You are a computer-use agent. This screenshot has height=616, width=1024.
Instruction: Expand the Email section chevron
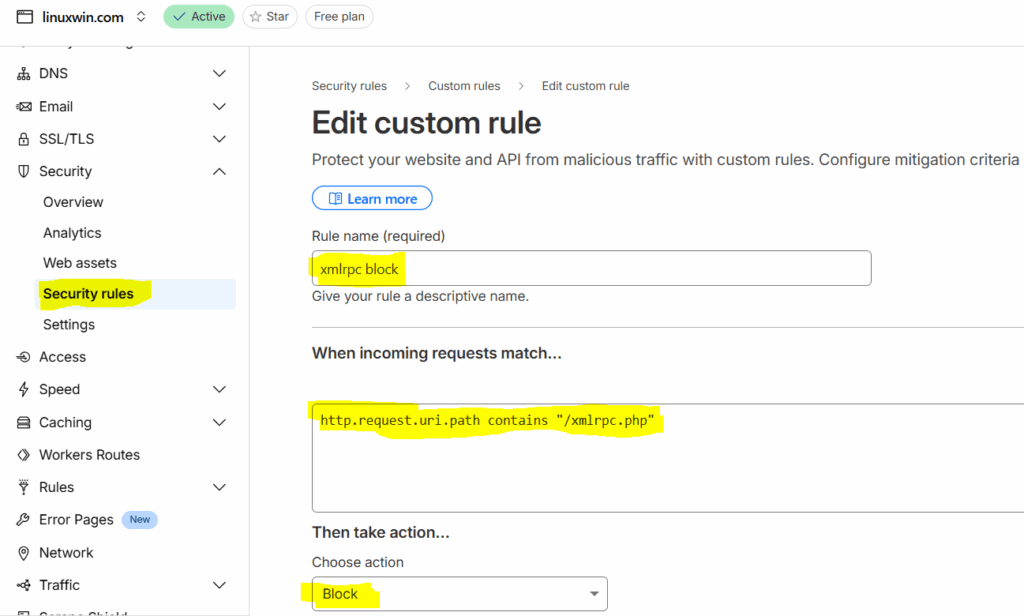[x=219, y=106]
